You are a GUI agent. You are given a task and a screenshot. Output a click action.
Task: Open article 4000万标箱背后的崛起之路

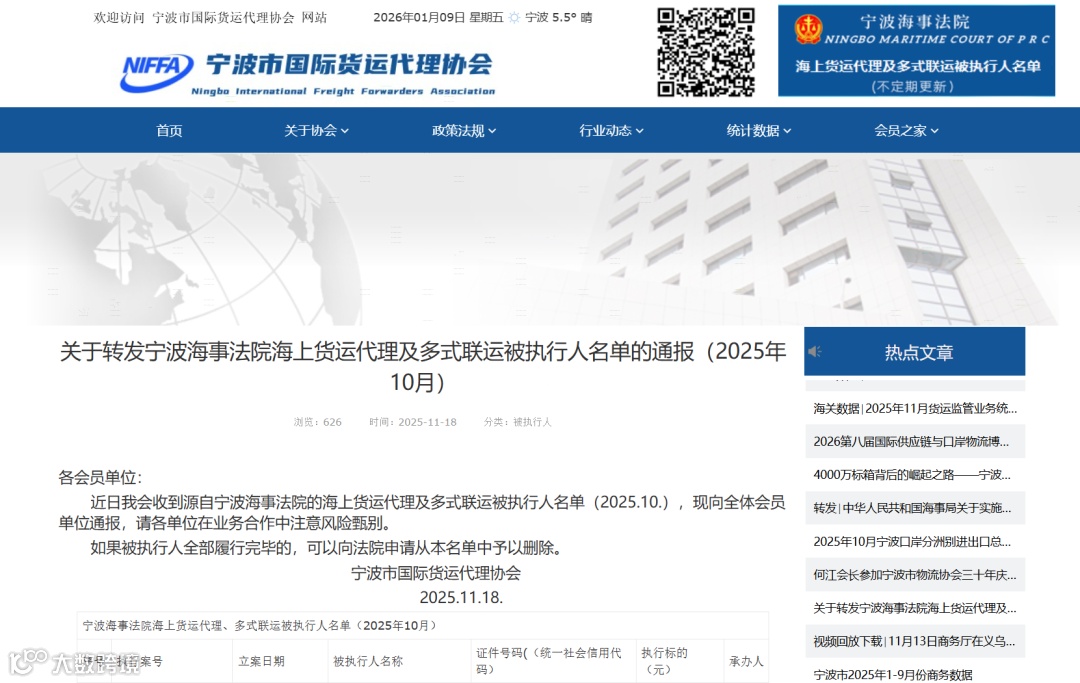[x=915, y=474]
